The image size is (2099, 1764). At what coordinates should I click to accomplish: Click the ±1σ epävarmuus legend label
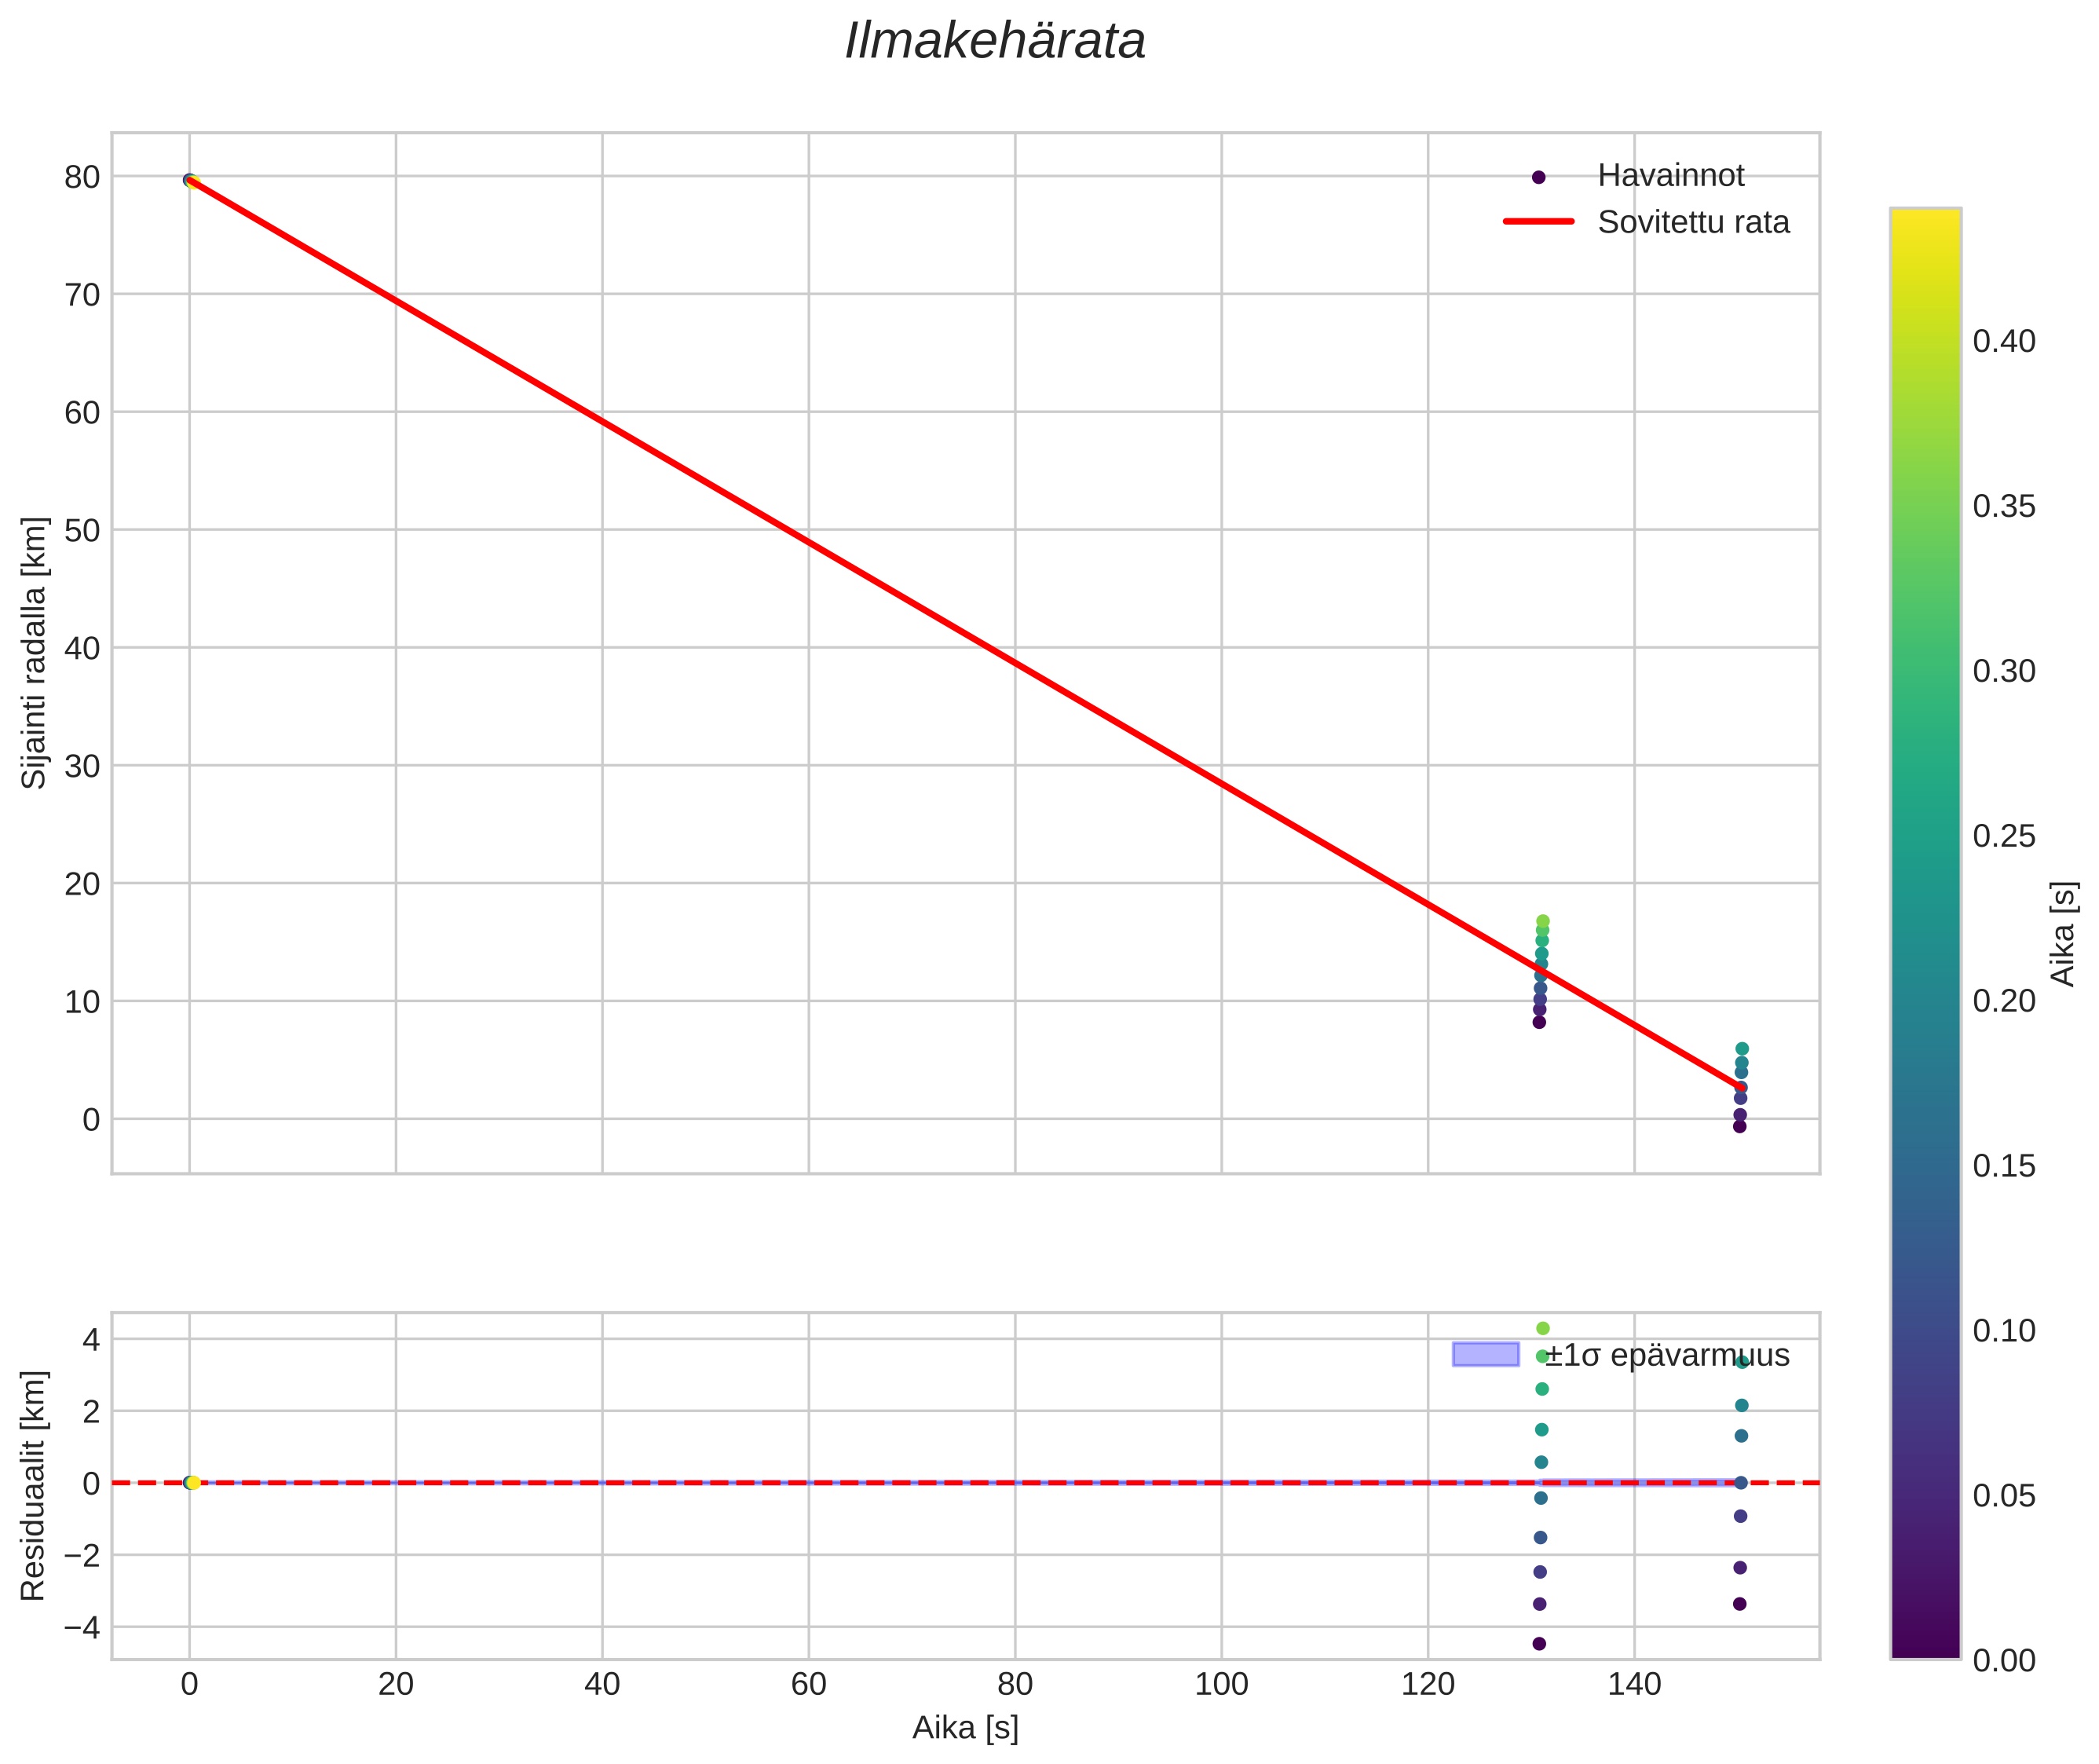click(1667, 1356)
